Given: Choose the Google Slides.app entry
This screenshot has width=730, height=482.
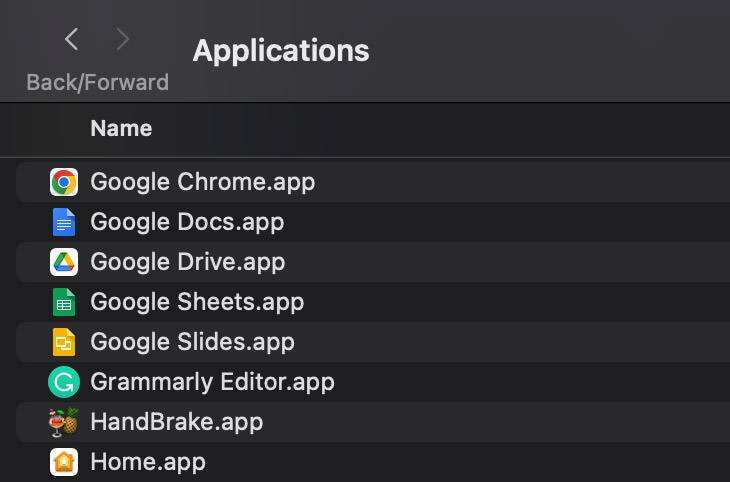Looking at the screenshot, I should click(x=192, y=342).
